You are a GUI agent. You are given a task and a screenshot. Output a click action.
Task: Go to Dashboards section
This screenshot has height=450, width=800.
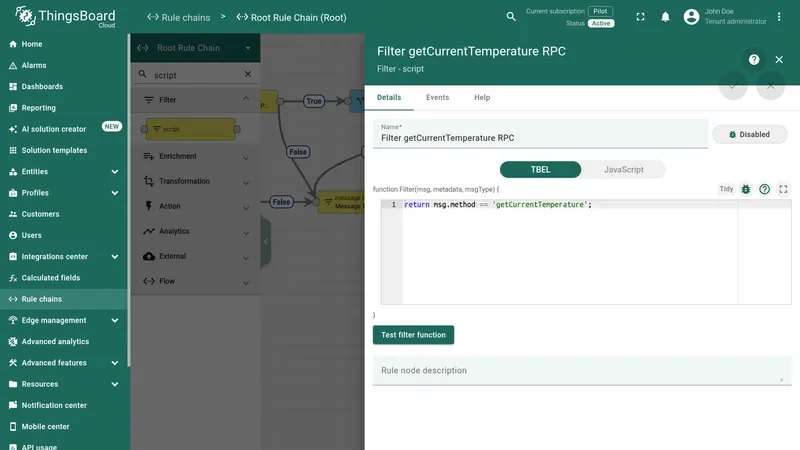pos(64,87)
